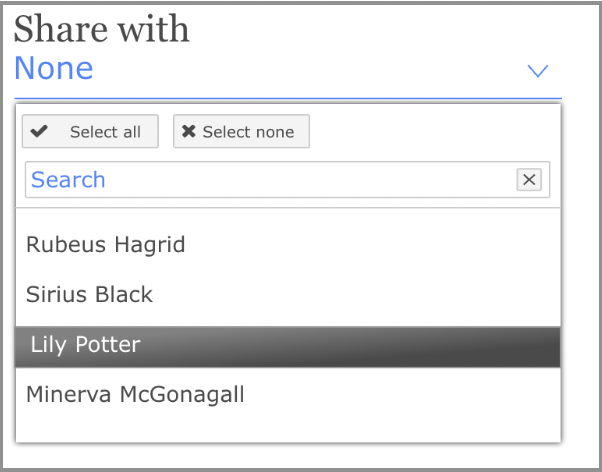
Task: Toggle Sirius Black selection
Action: point(90,295)
